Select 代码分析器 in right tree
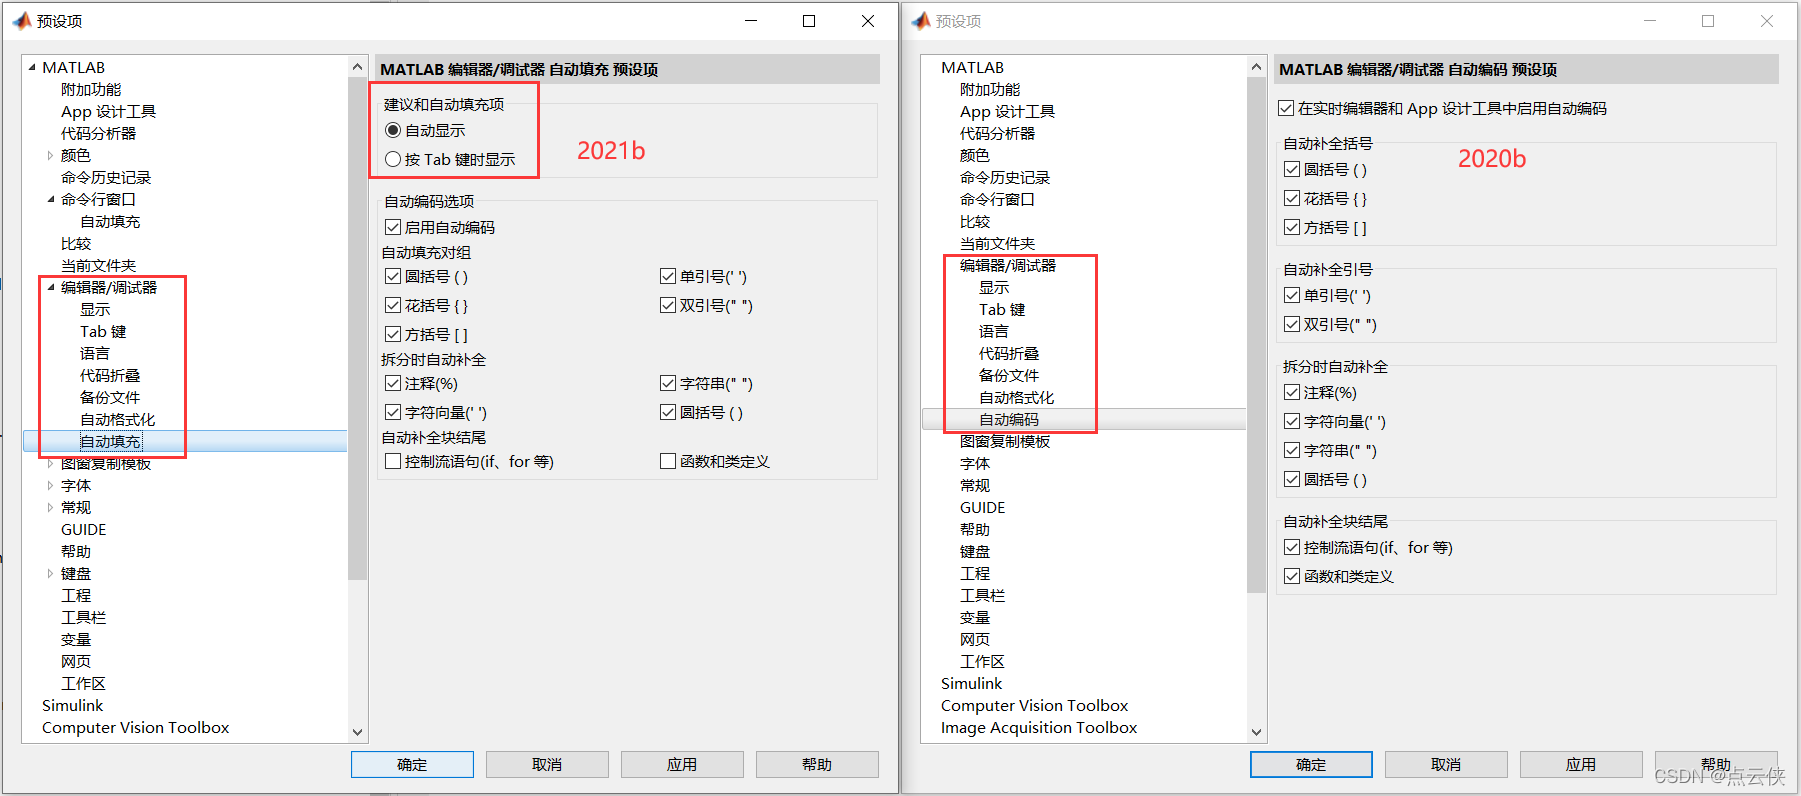Viewport: 1801px width, 796px height. click(997, 134)
